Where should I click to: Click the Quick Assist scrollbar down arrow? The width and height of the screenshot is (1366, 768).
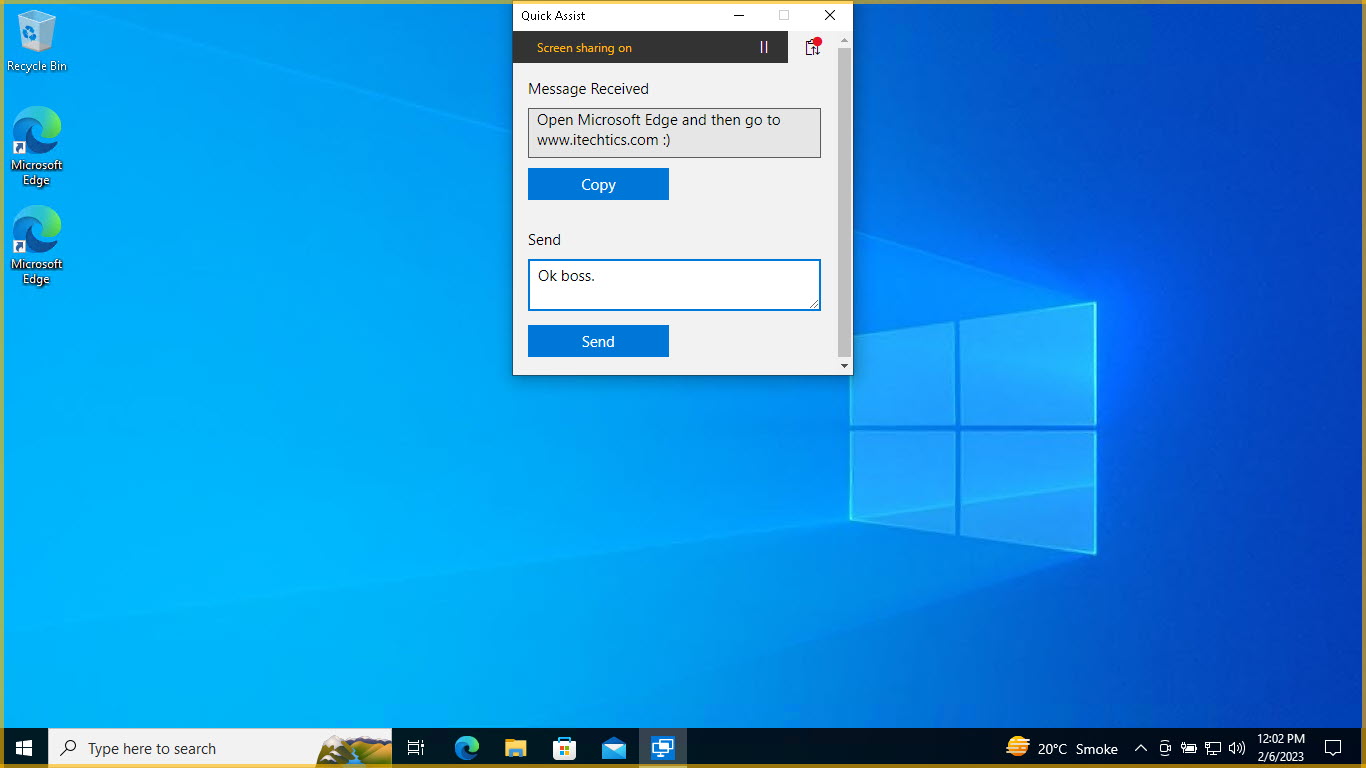(844, 366)
